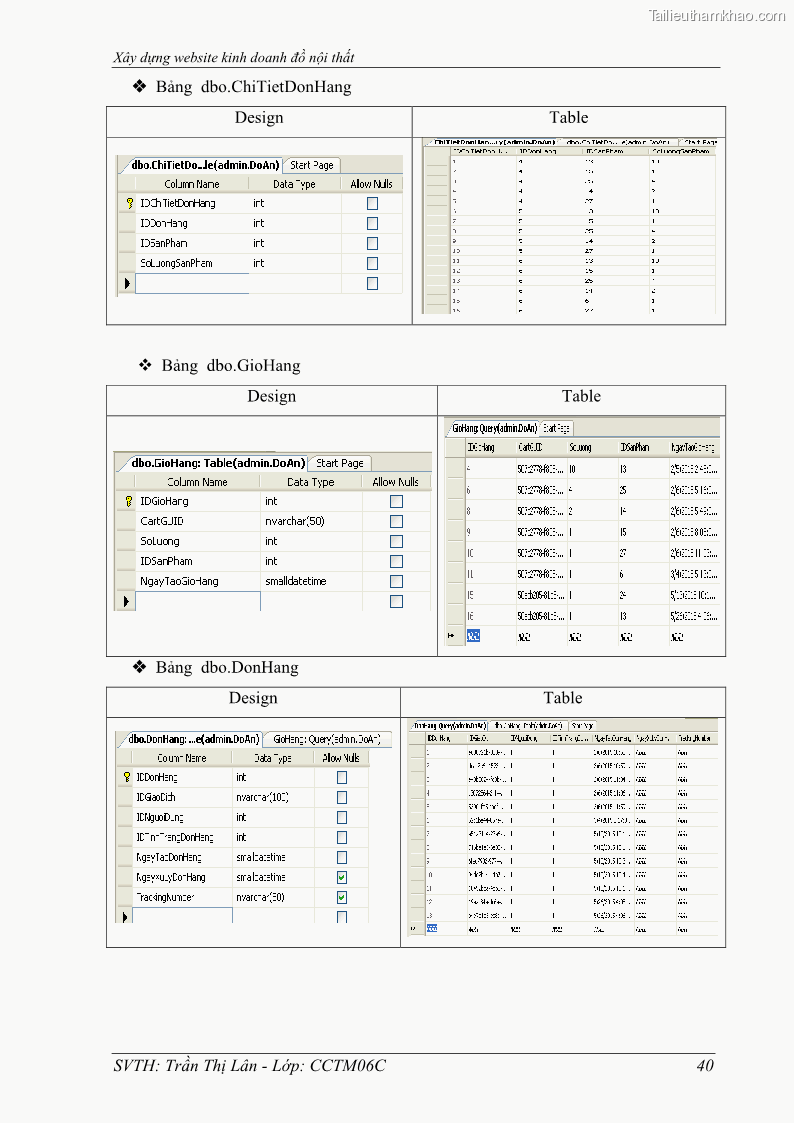Click Column Name header in GioHang design

tap(198, 482)
